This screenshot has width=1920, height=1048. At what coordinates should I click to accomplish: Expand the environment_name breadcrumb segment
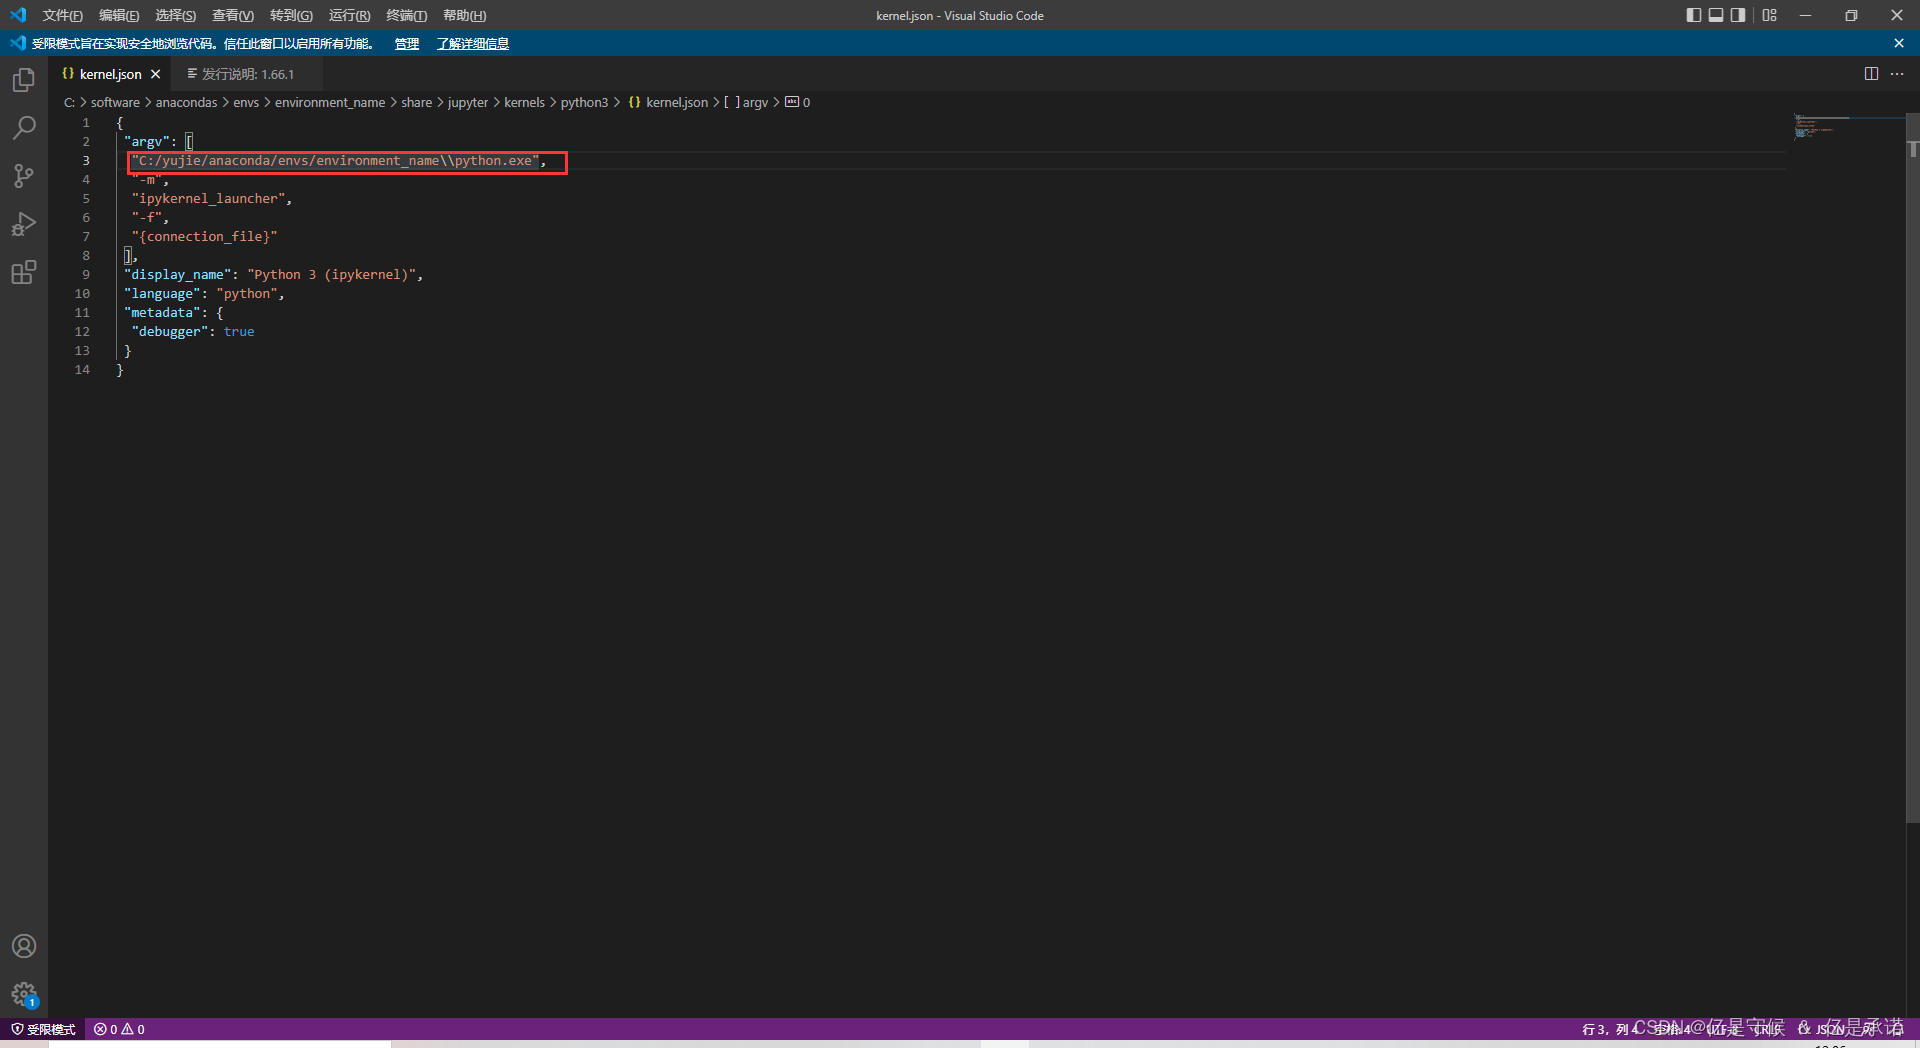pos(330,102)
